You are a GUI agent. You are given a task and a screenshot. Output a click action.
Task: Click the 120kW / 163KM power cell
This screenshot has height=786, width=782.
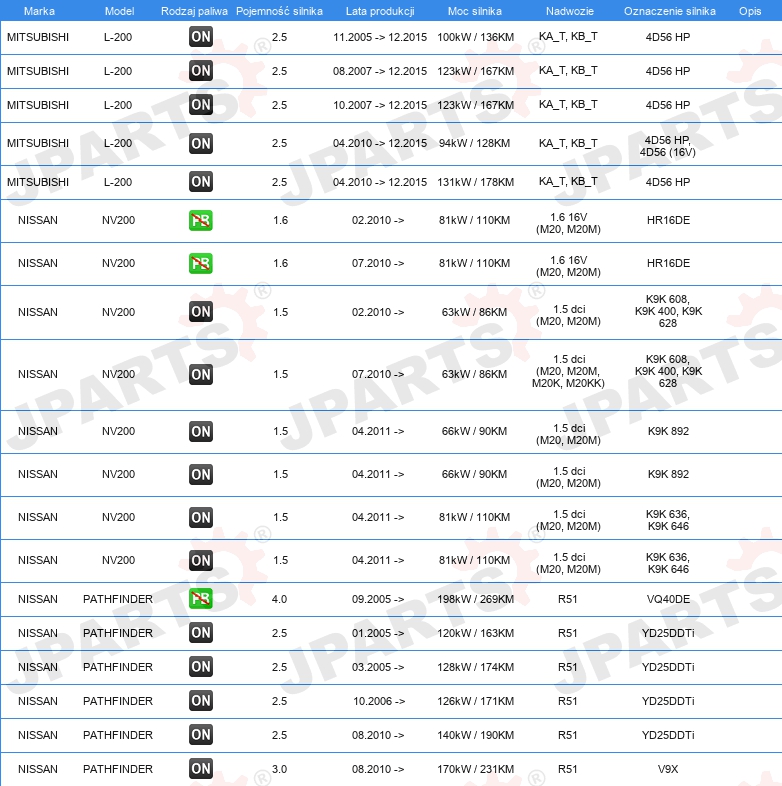(x=475, y=633)
